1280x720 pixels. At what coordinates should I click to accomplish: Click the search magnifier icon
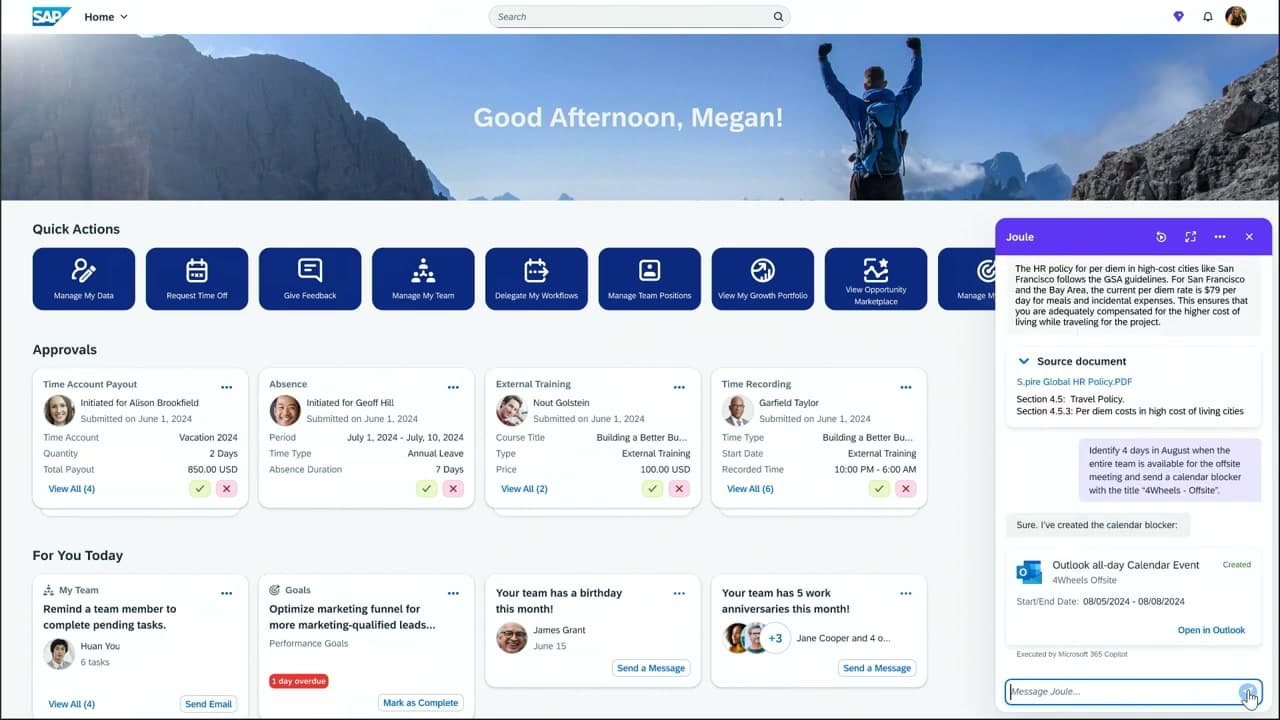point(778,17)
